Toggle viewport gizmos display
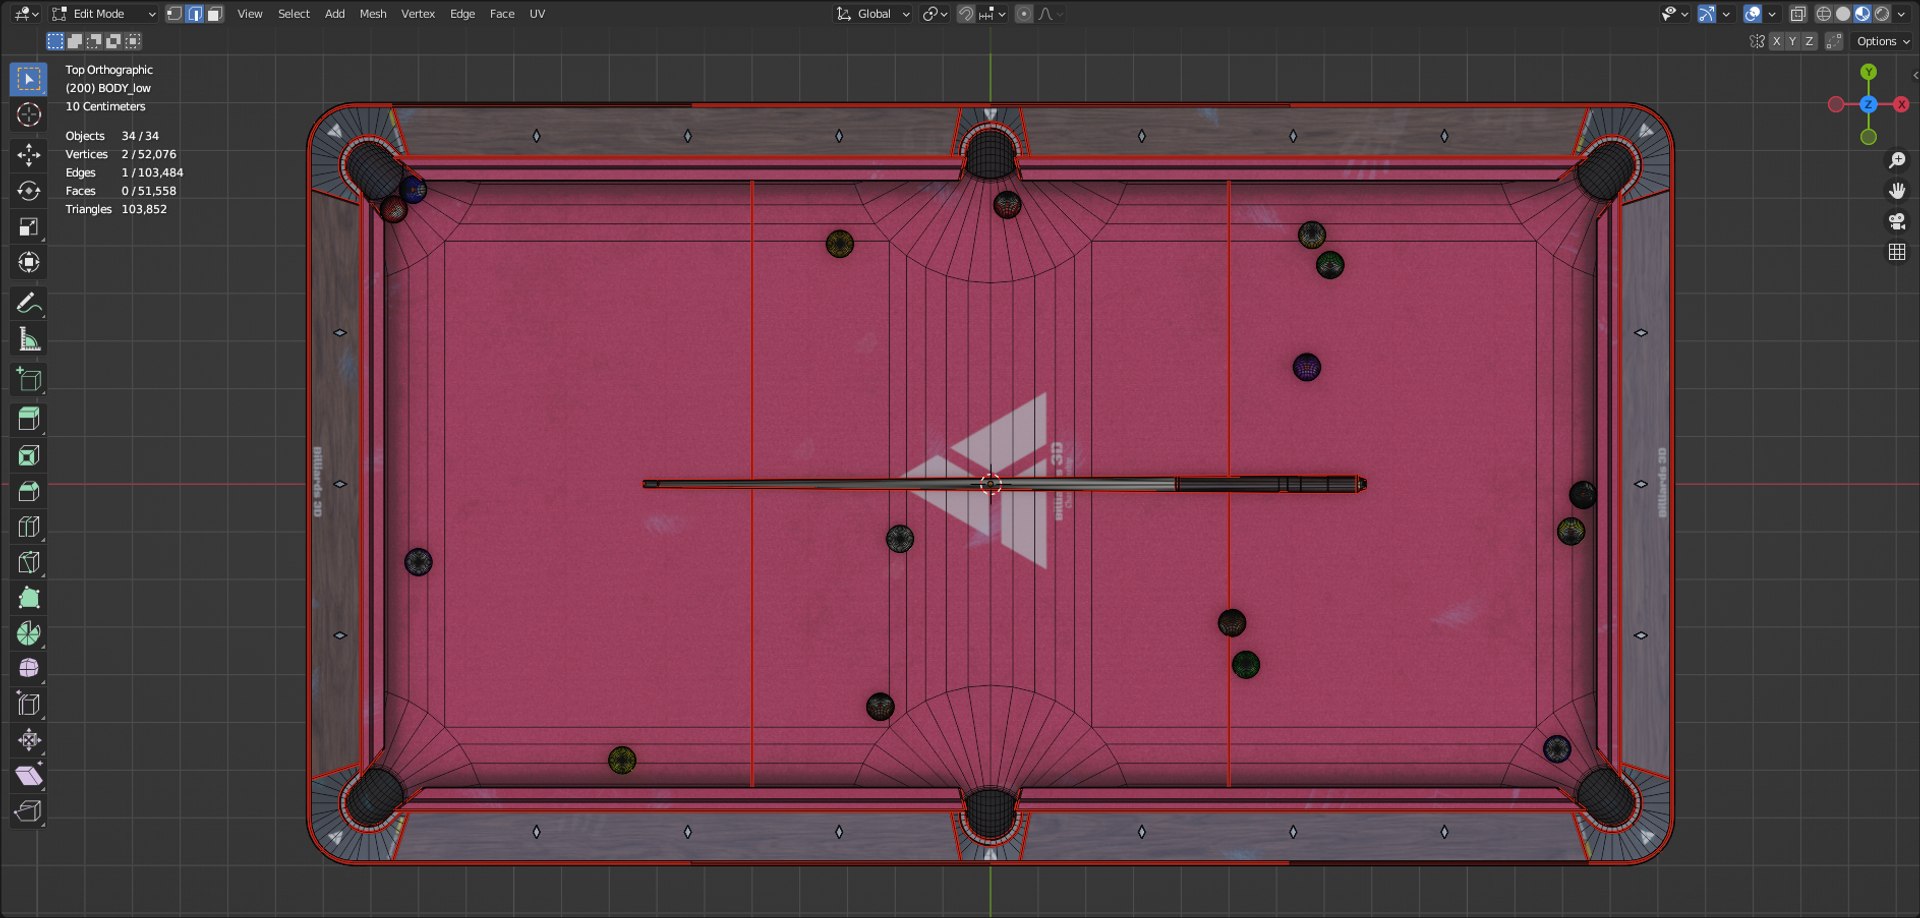 click(x=1706, y=14)
